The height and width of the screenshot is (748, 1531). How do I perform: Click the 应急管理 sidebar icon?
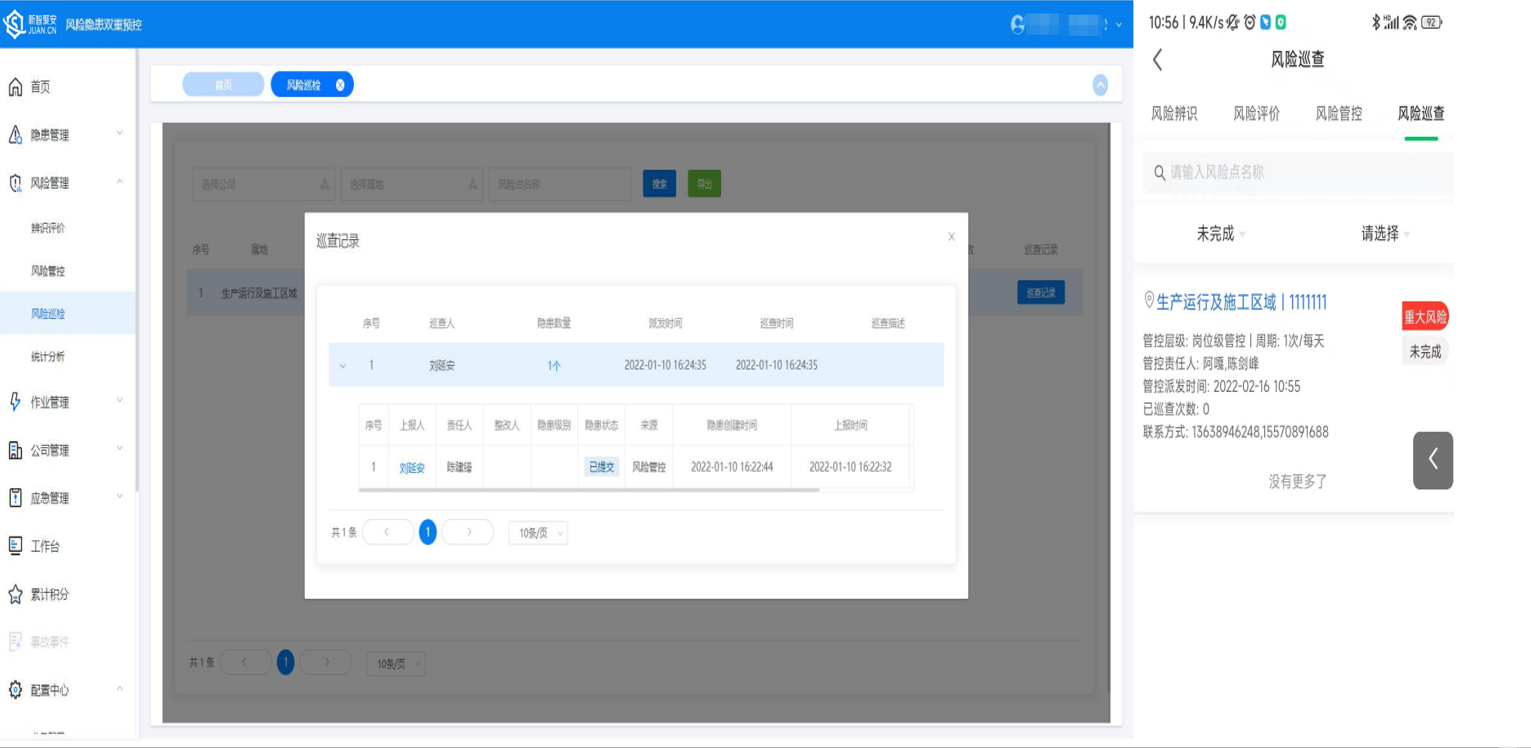click(15, 498)
